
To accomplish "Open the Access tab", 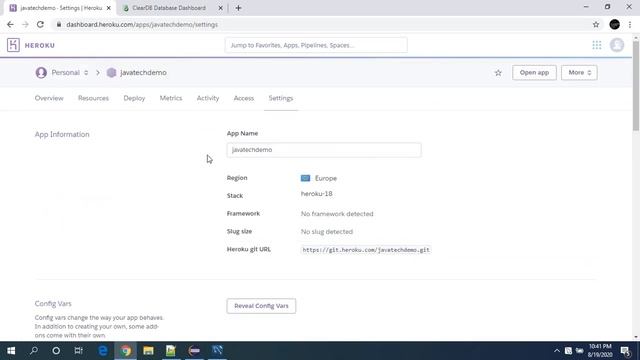I will coord(244,98).
